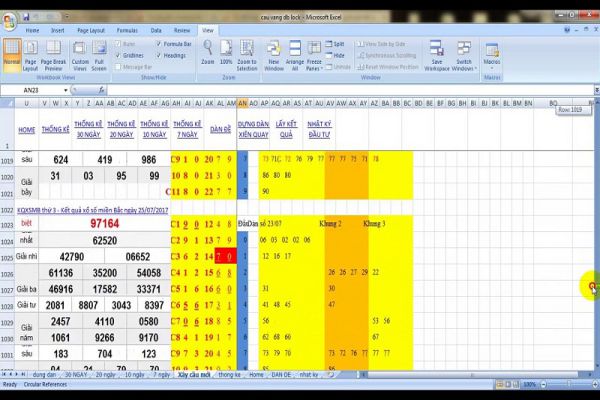This screenshot has height=400, width=600.
Task: Switch to sheet tab '30 NGAY'
Action: click(76, 375)
